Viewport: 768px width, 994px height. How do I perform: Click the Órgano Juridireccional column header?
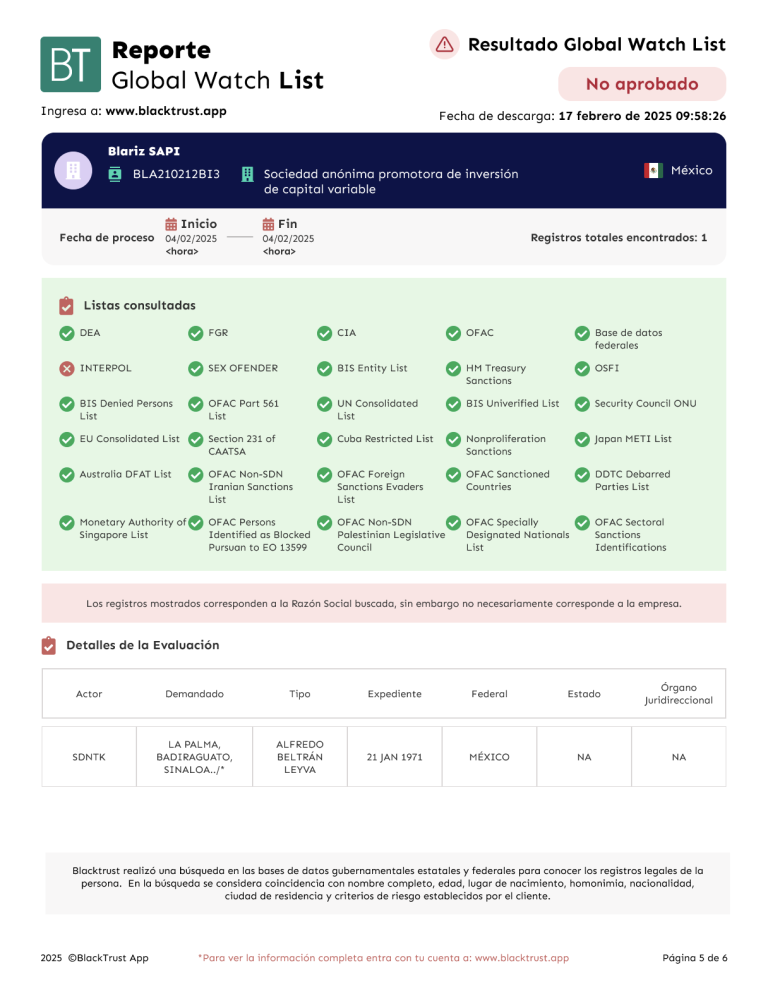point(679,694)
